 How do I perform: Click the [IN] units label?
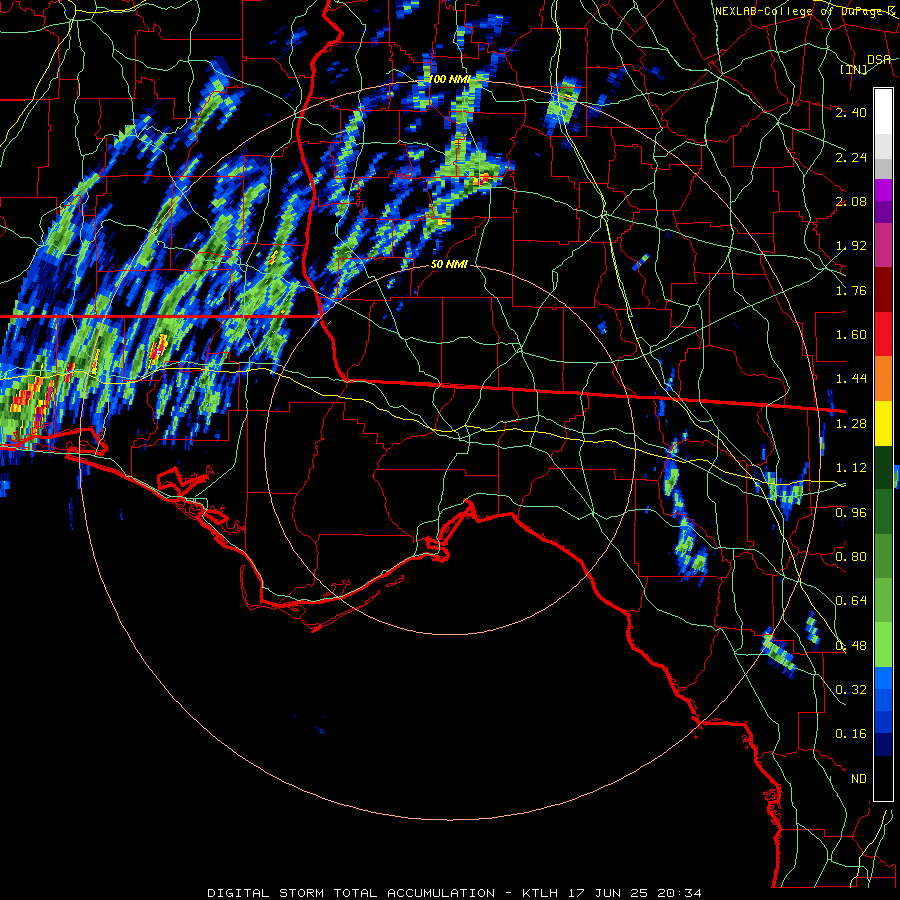[854, 70]
